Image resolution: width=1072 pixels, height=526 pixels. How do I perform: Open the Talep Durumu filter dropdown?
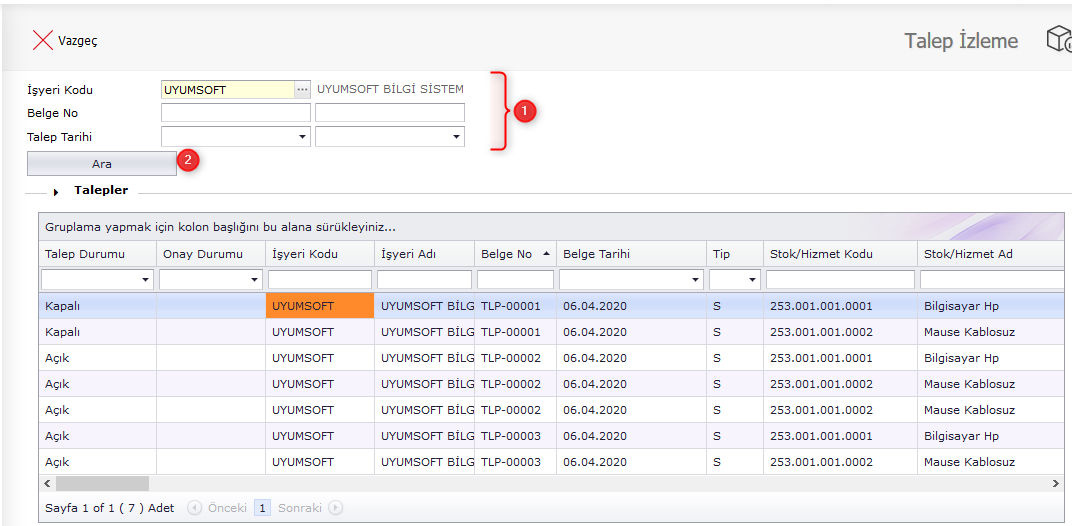pyautogui.click(x=146, y=280)
